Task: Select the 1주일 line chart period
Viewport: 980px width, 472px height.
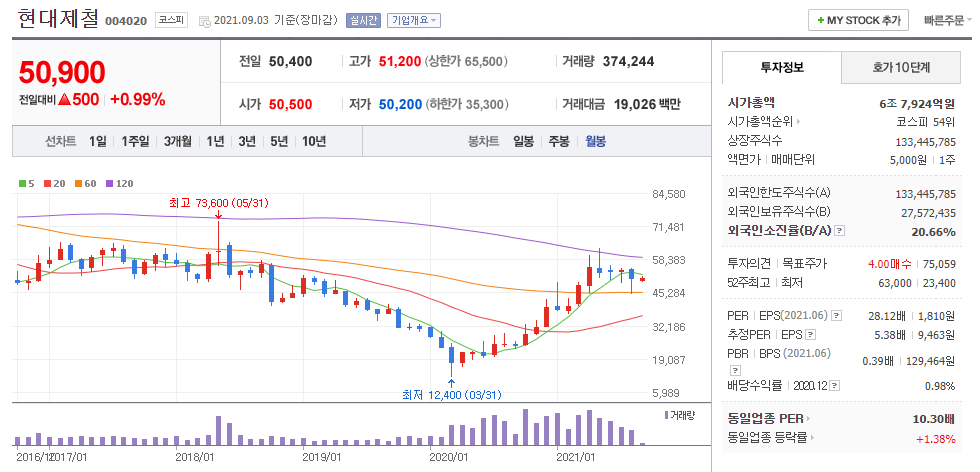Action: (135, 141)
